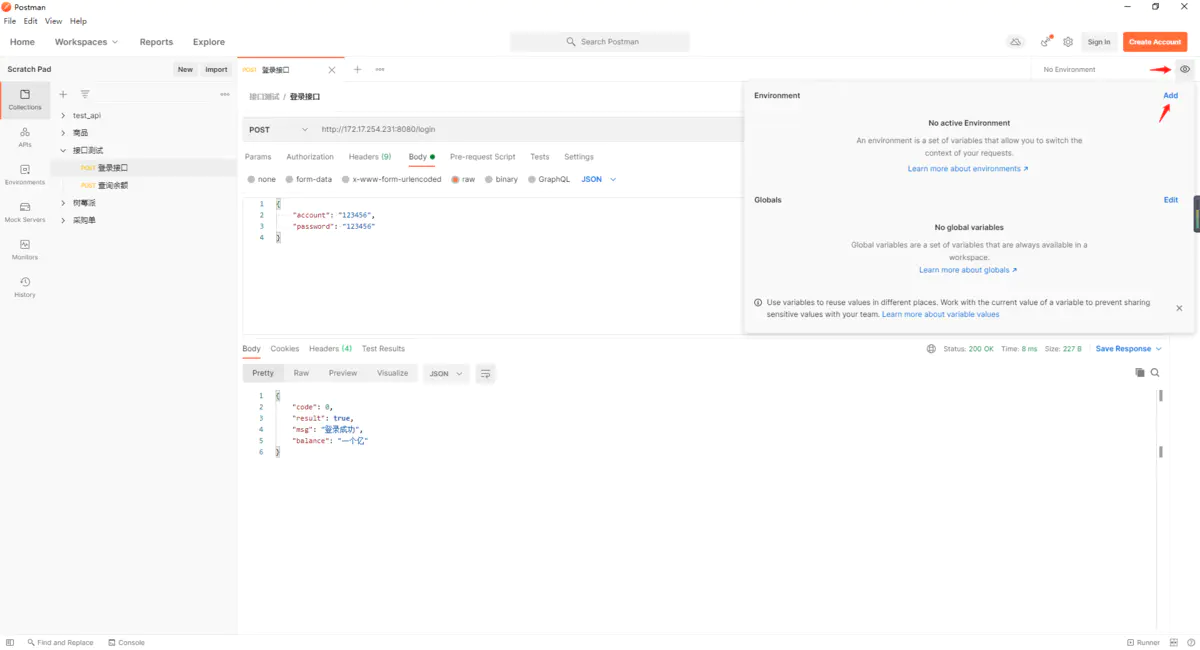This screenshot has height=650, width=1200.
Task: Switch to the Test Results tab
Action: pyautogui.click(x=383, y=349)
